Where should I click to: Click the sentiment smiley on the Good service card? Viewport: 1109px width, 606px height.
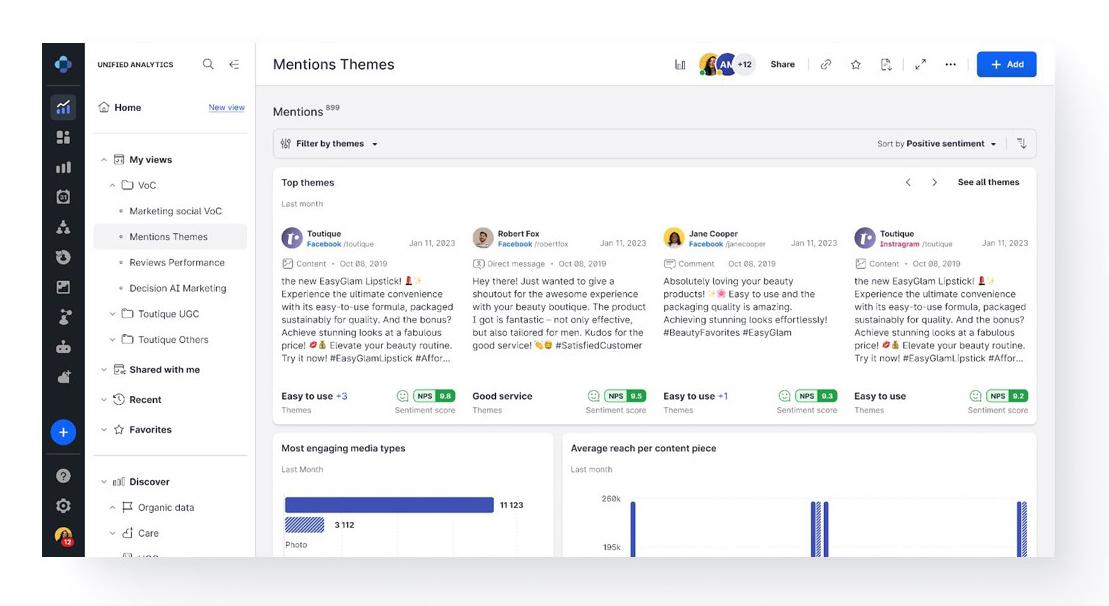tap(593, 396)
